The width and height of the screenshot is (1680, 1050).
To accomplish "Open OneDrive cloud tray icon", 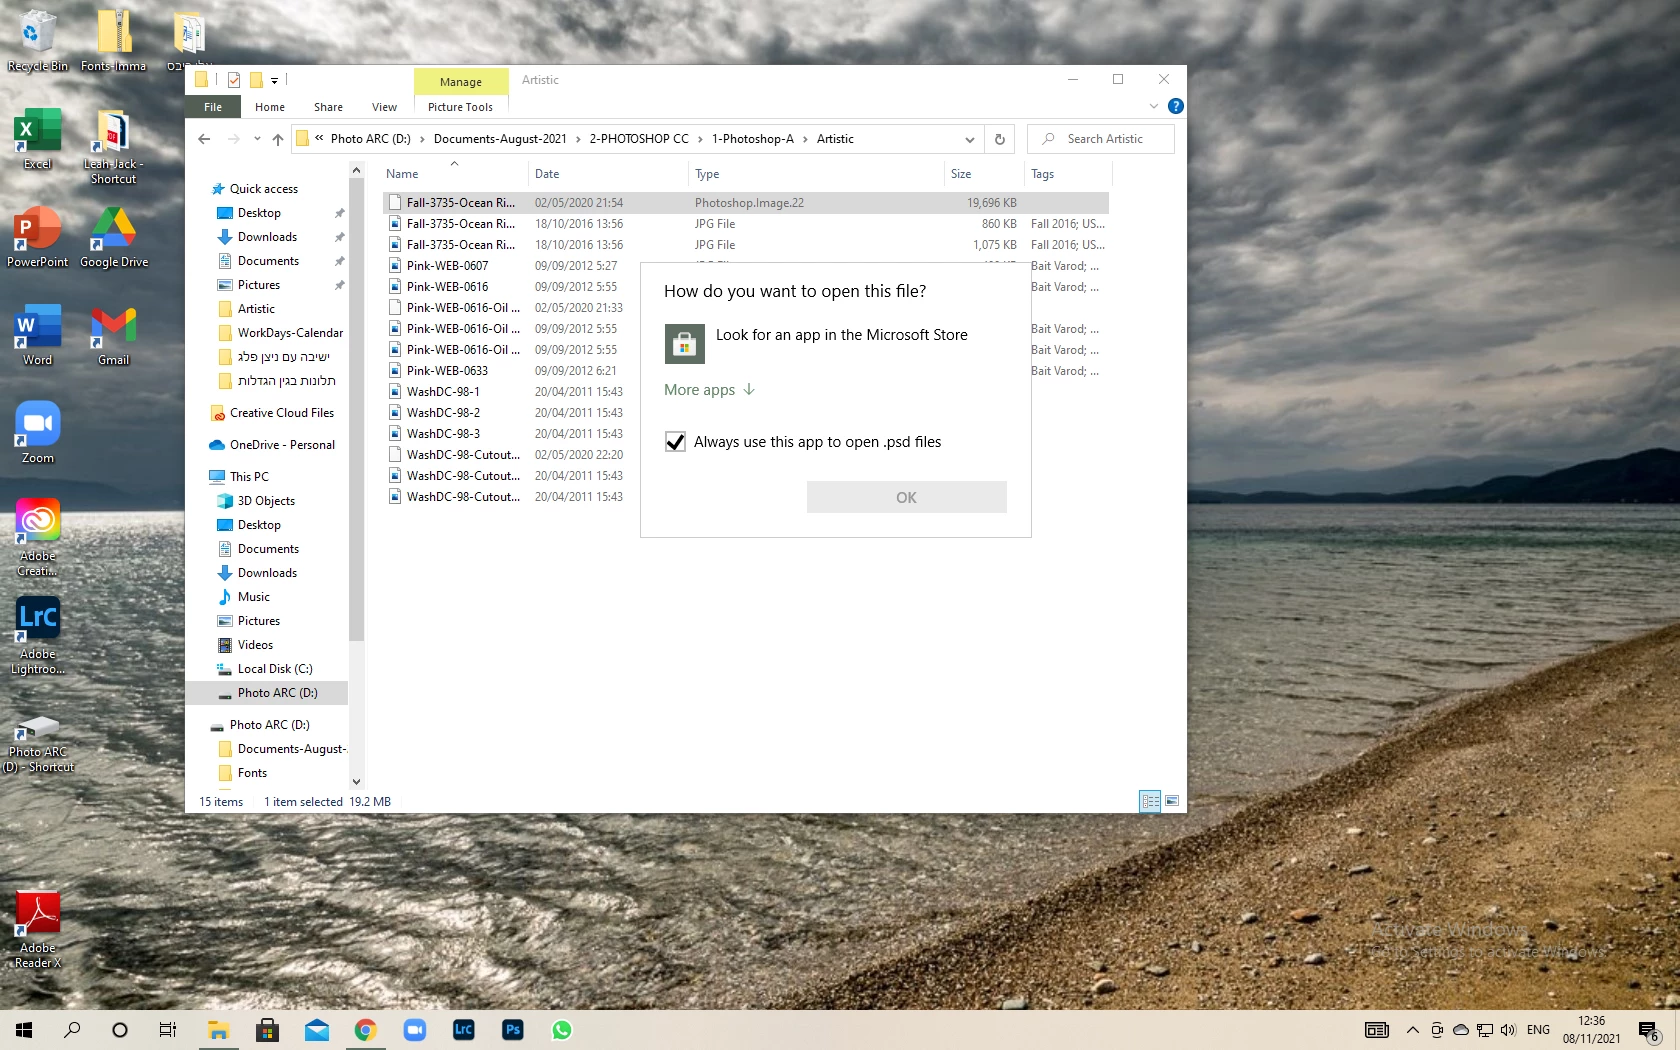I will click(1461, 1030).
